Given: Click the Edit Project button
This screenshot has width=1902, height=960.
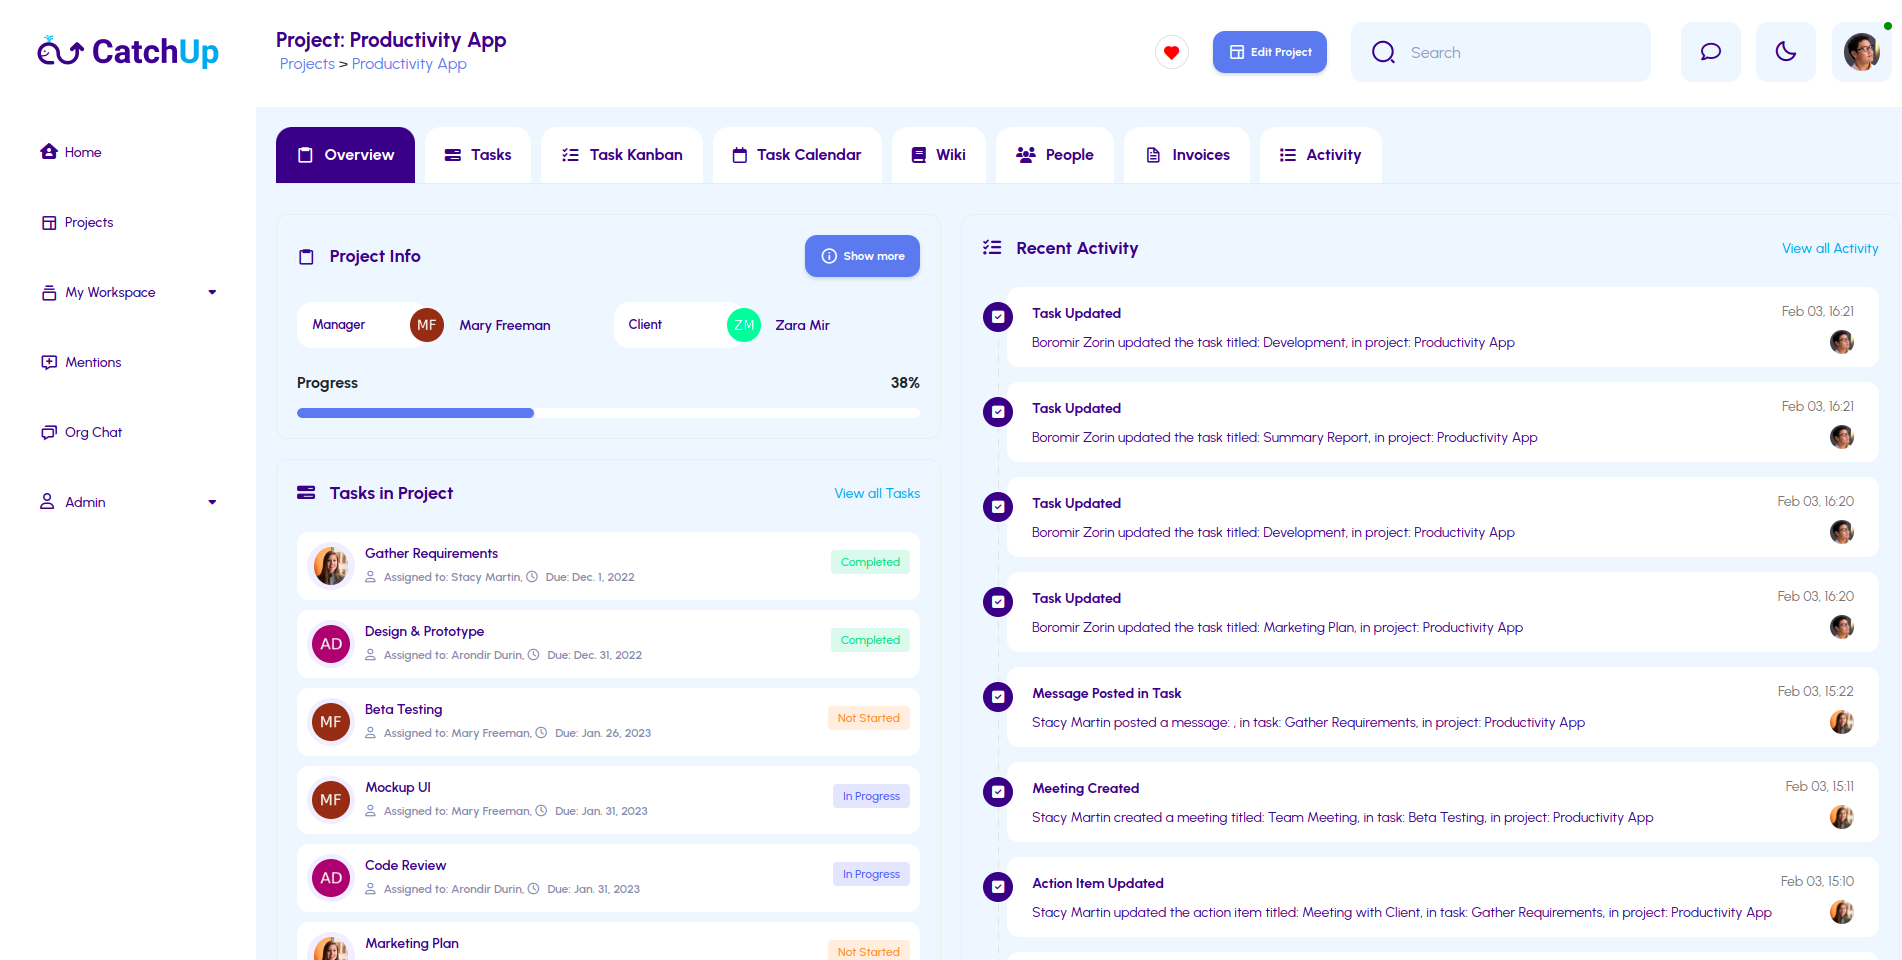Looking at the screenshot, I should click(1269, 52).
